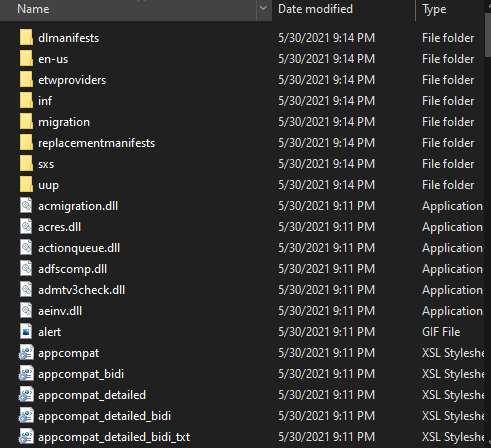The width and height of the screenshot is (491, 448).
Task: Click the uup folder icon
Action: point(26,184)
